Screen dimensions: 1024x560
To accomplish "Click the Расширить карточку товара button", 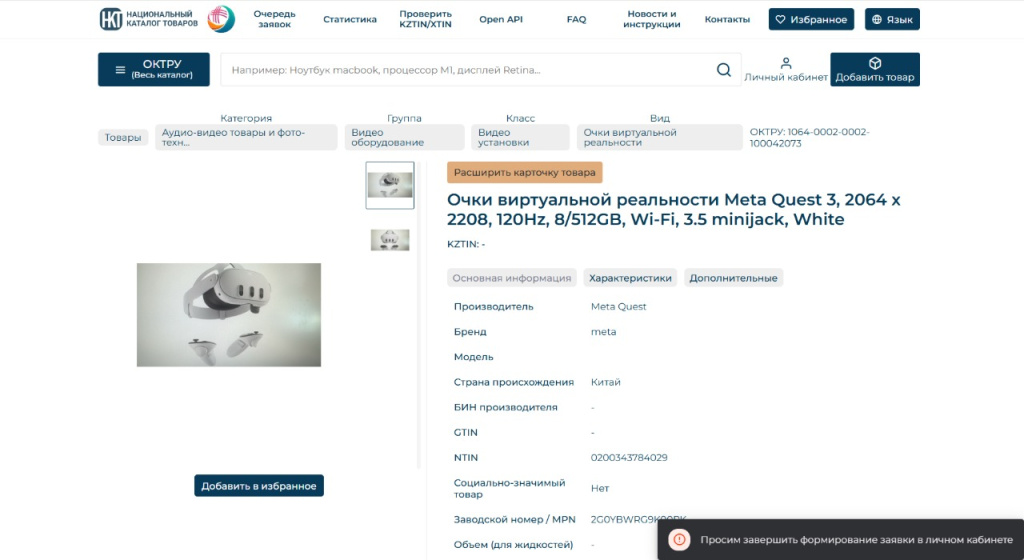I will click(524, 172).
